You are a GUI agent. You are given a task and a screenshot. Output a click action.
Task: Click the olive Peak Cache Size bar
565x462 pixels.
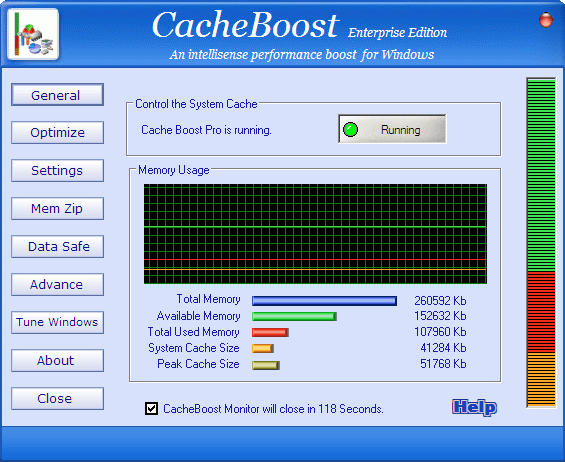(x=266, y=365)
